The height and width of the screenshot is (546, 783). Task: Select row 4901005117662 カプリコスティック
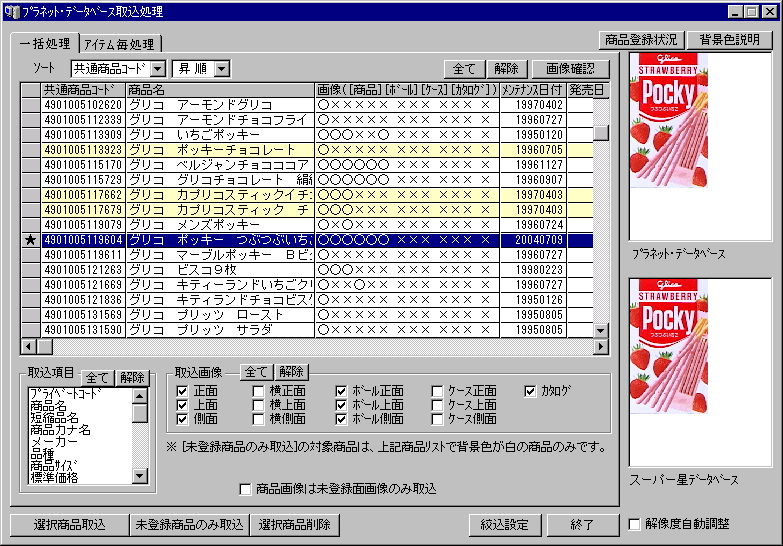[307, 195]
